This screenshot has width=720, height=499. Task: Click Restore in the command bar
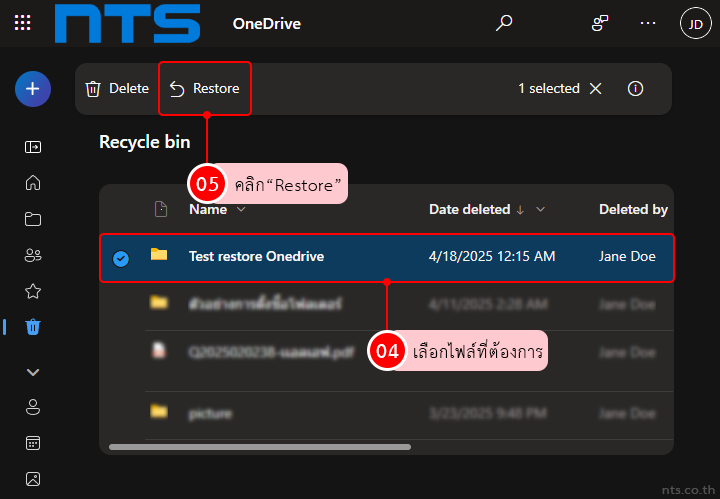pyautogui.click(x=205, y=88)
